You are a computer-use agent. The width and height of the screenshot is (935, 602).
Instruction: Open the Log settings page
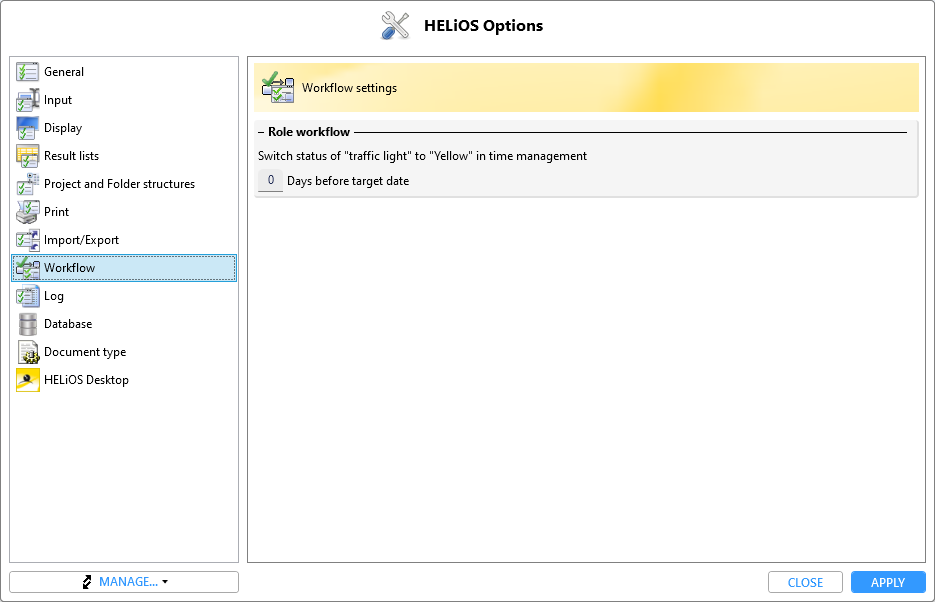[x=54, y=296]
